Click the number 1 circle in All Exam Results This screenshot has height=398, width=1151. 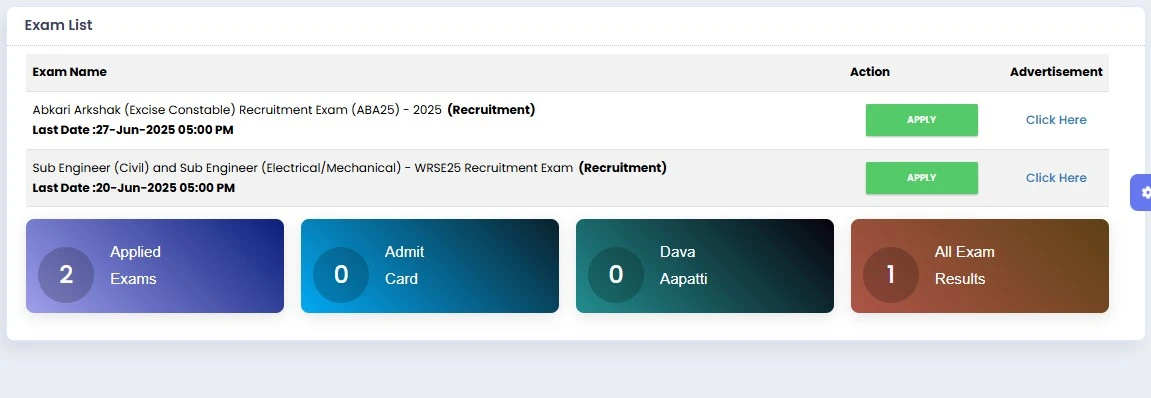890,275
